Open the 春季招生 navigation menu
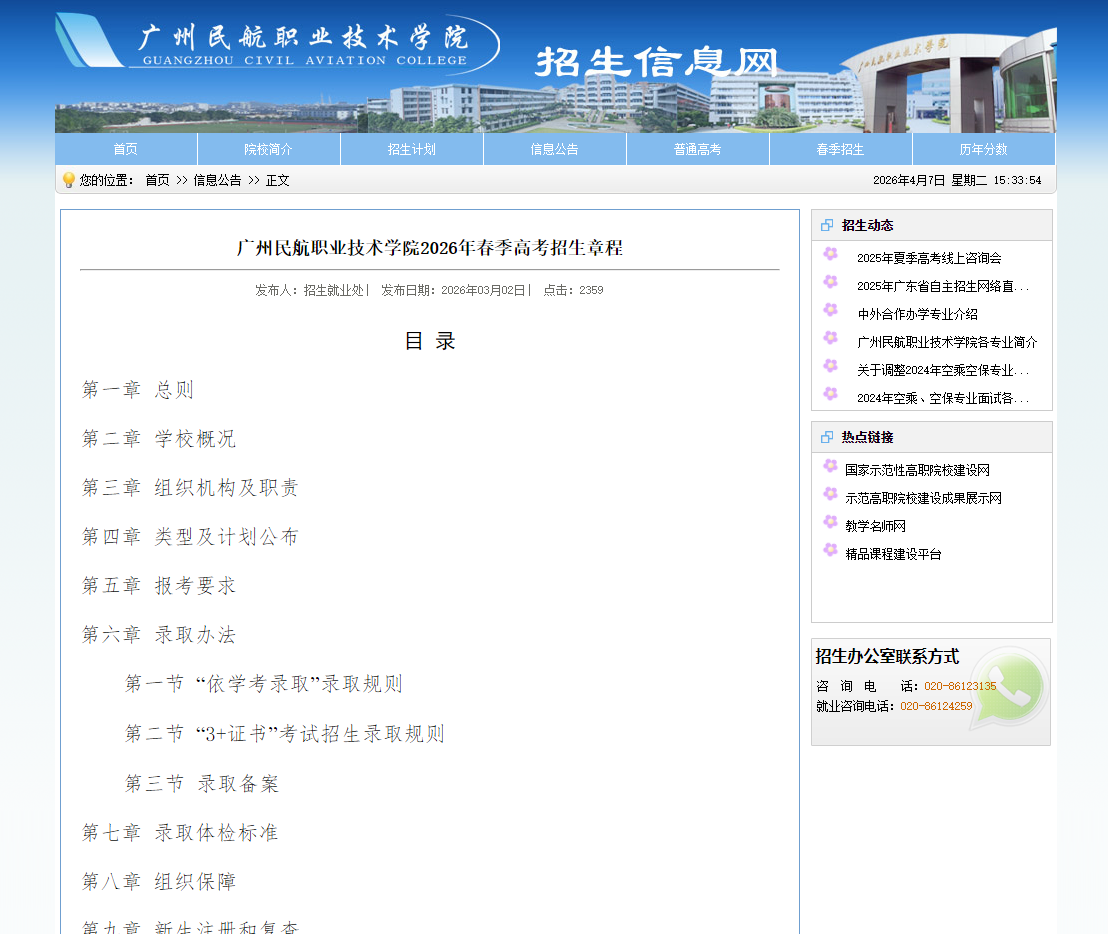 pos(840,148)
